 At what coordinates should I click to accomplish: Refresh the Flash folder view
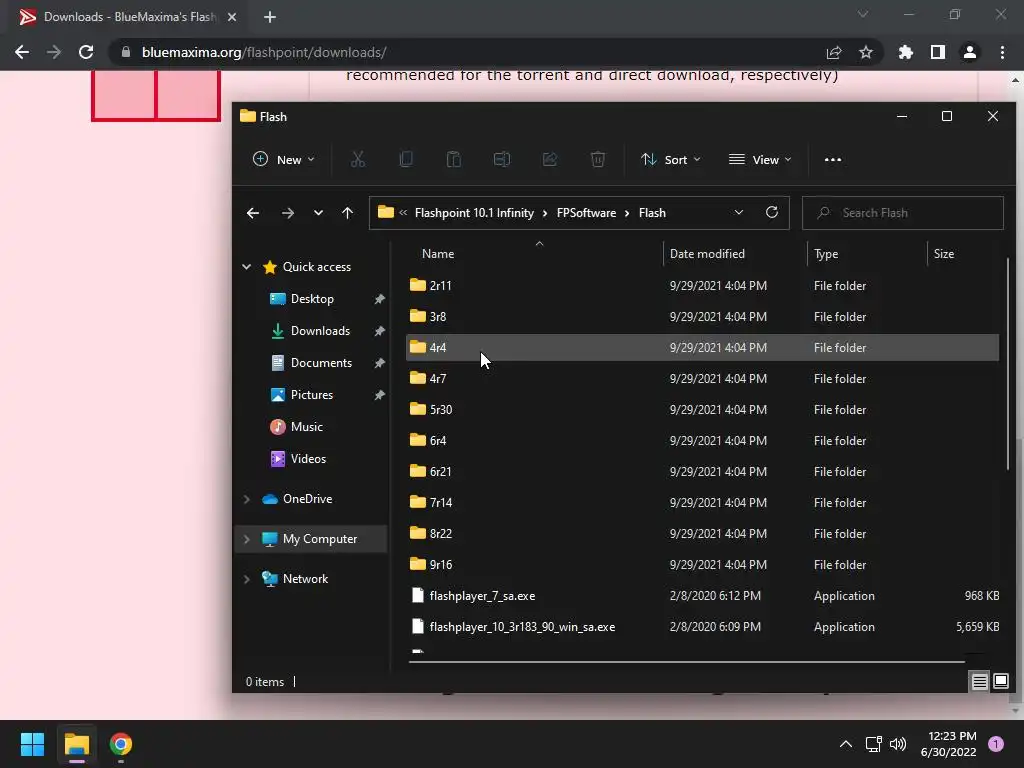[x=772, y=212]
